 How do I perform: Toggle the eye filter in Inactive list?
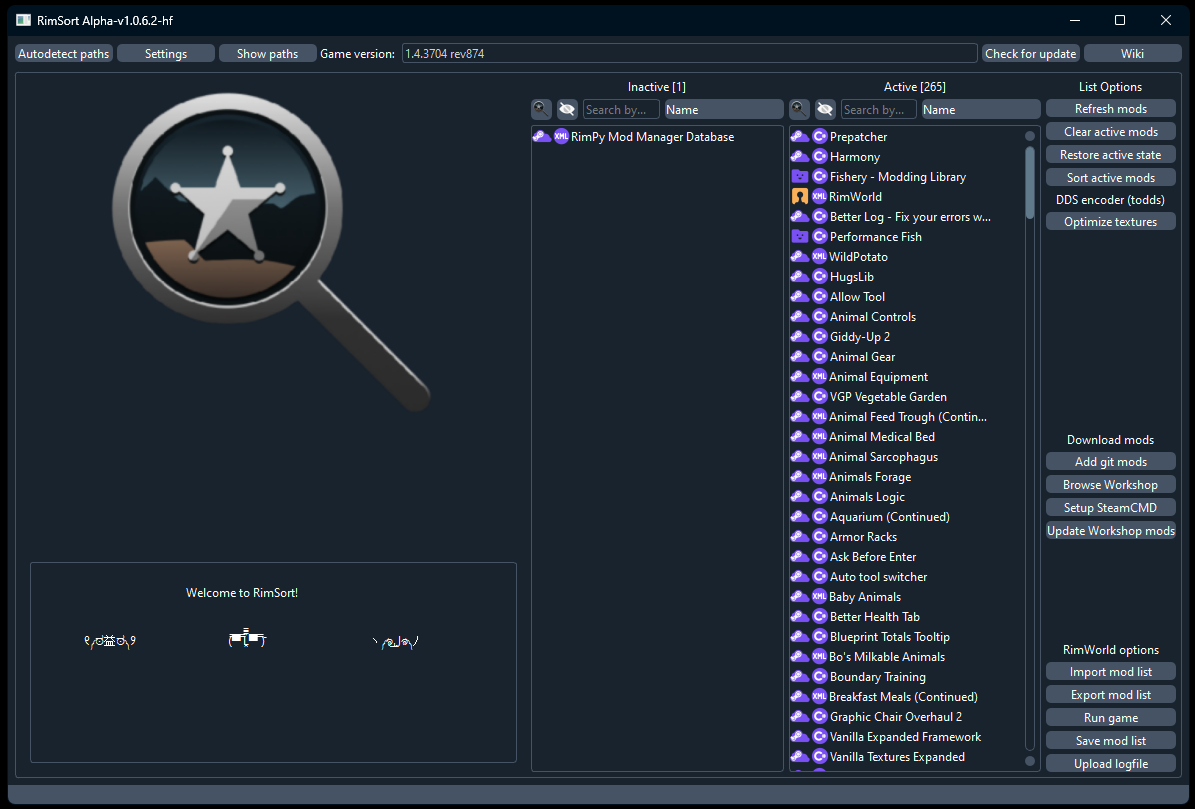[567, 110]
